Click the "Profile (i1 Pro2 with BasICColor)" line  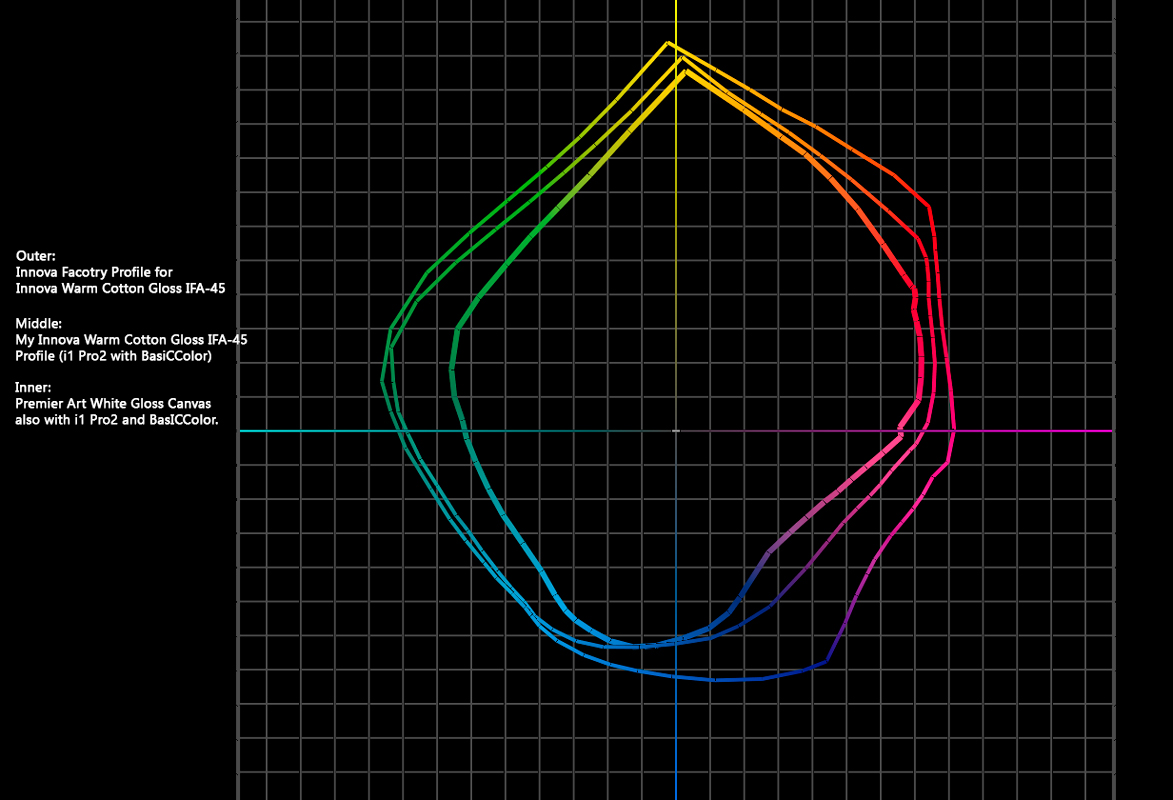coord(113,356)
